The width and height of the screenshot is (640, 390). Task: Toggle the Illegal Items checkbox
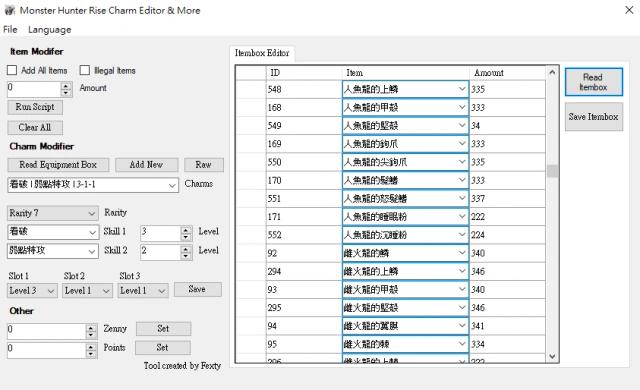pyautogui.click(x=84, y=70)
